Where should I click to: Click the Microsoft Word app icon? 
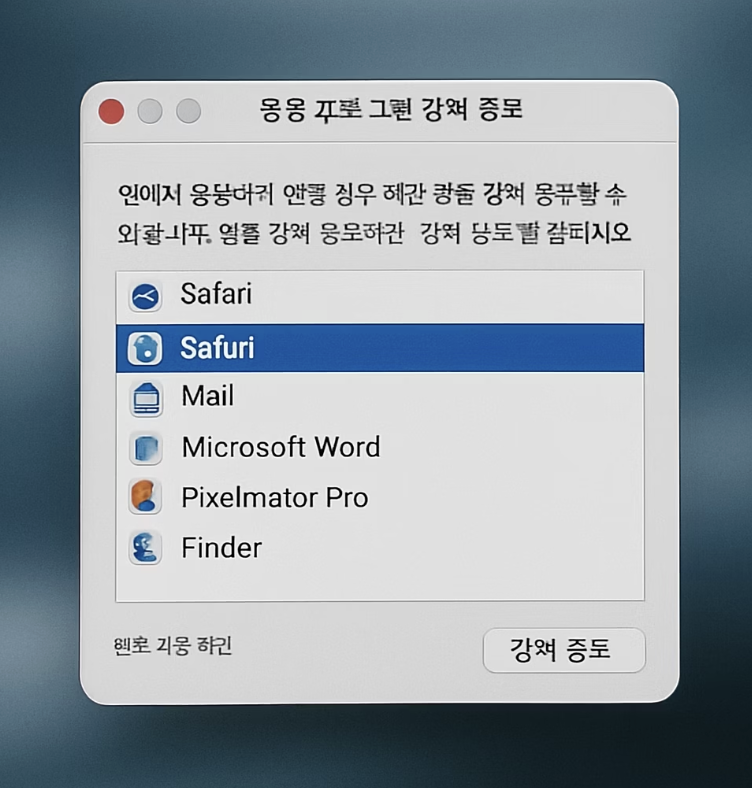coord(146,448)
